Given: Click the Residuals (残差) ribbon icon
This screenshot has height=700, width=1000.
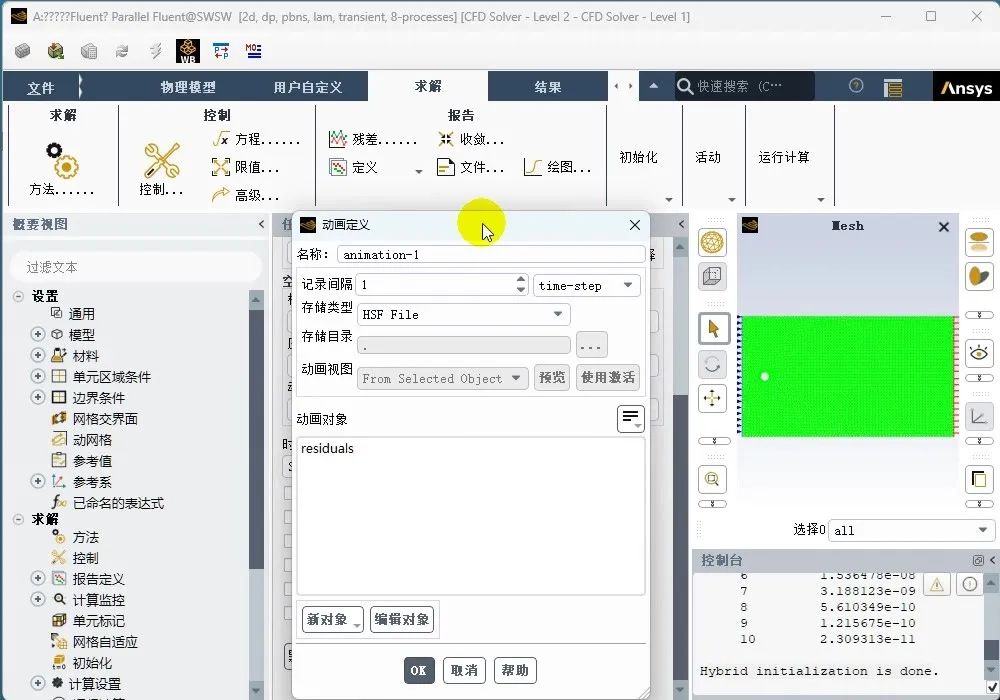Looking at the screenshot, I should pos(338,140).
